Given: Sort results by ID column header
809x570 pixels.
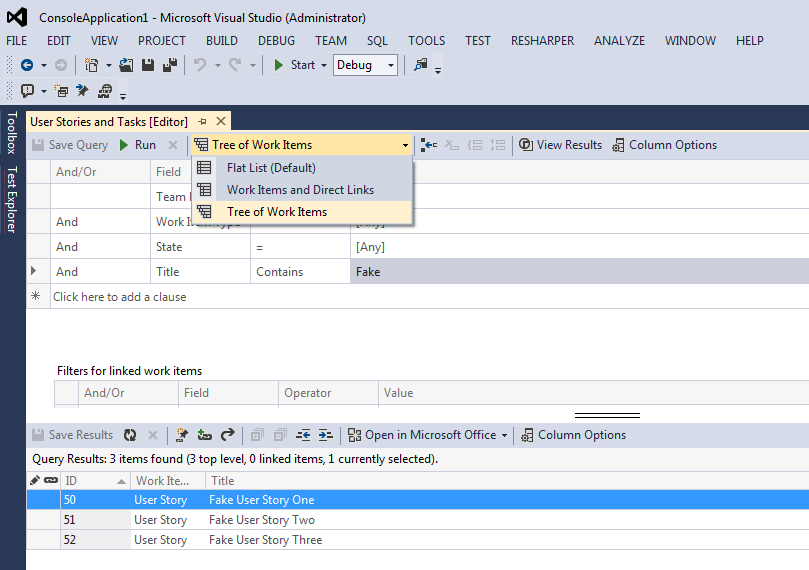Looking at the screenshot, I should (95, 481).
